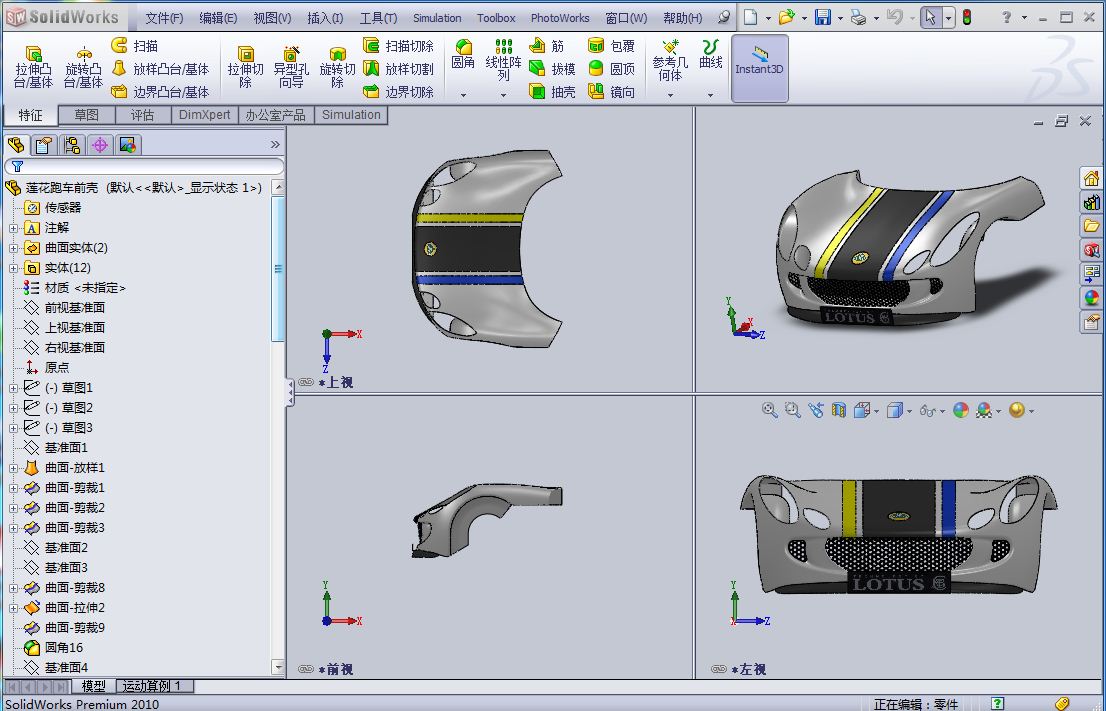The image size is (1106, 711).
Task: Select the 圆顶 dome tool
Action: pyautogui.click(x=612, y=69)
